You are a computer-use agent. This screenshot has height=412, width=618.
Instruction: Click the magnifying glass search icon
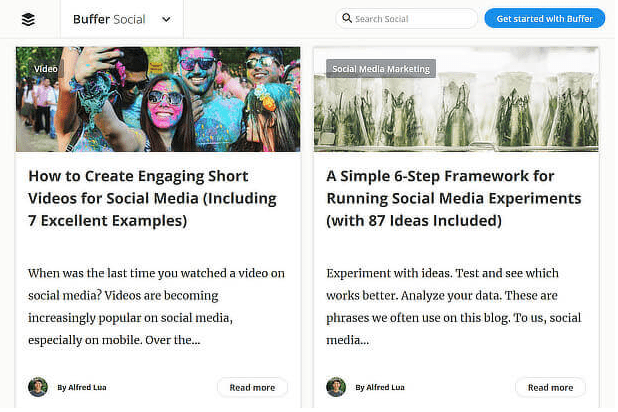(x=347, y=19)
